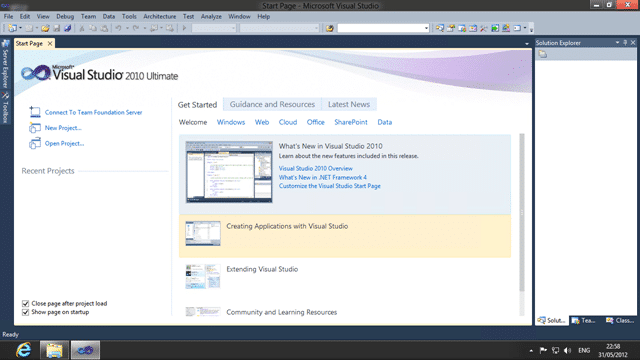
Task: Click the Find in Files toolbar icon
Action: coord(329,28)
